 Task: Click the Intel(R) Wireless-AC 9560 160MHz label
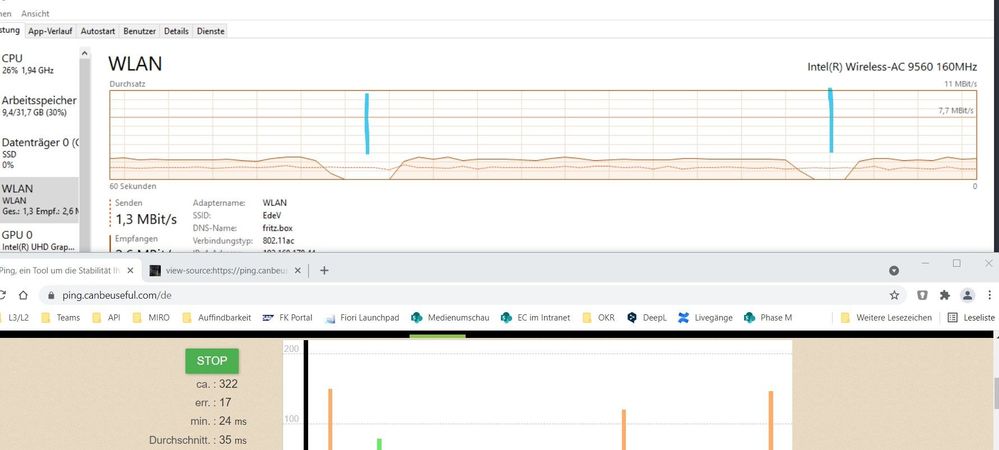(891, 67)
